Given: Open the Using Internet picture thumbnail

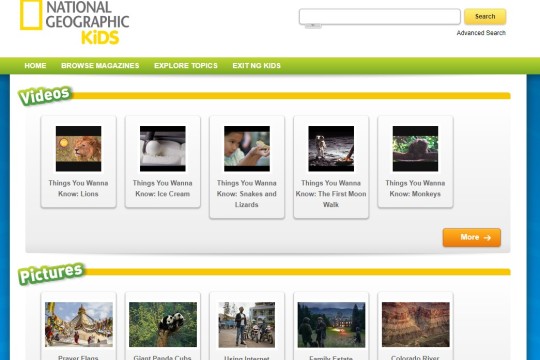Looking at the screenshot, I should point(247,325).
